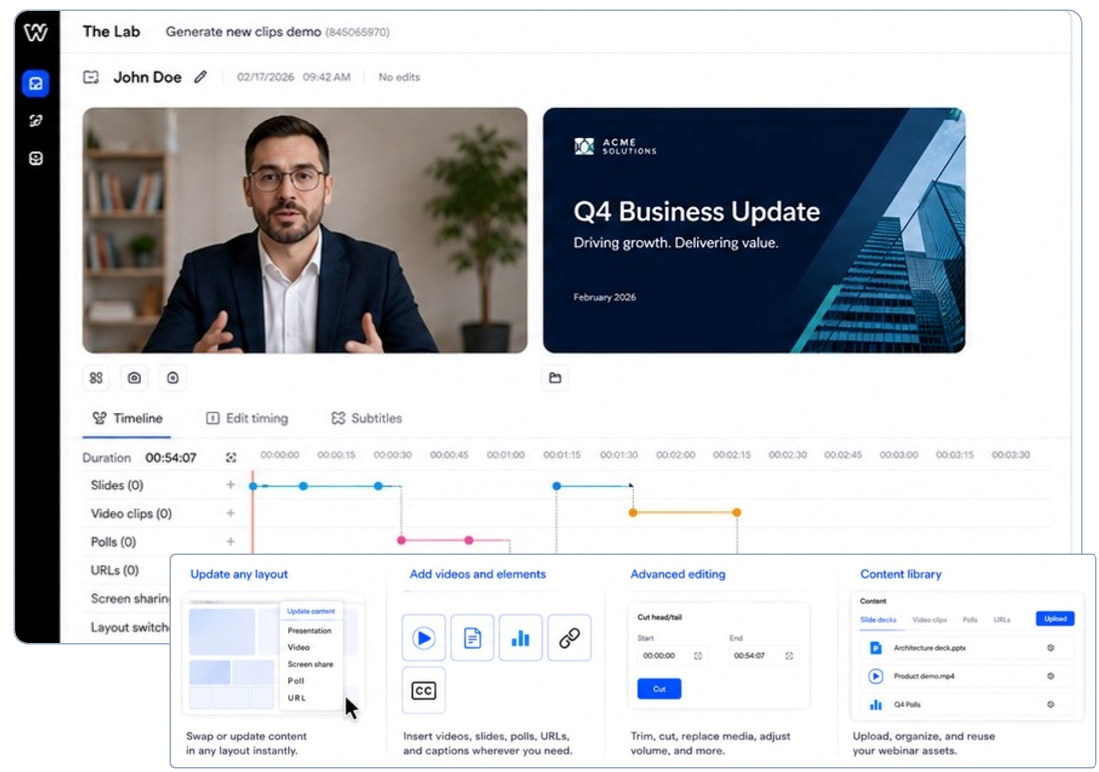Add a slide with the Slides plus
The image size is (1099, 772).
pos(230,485)
